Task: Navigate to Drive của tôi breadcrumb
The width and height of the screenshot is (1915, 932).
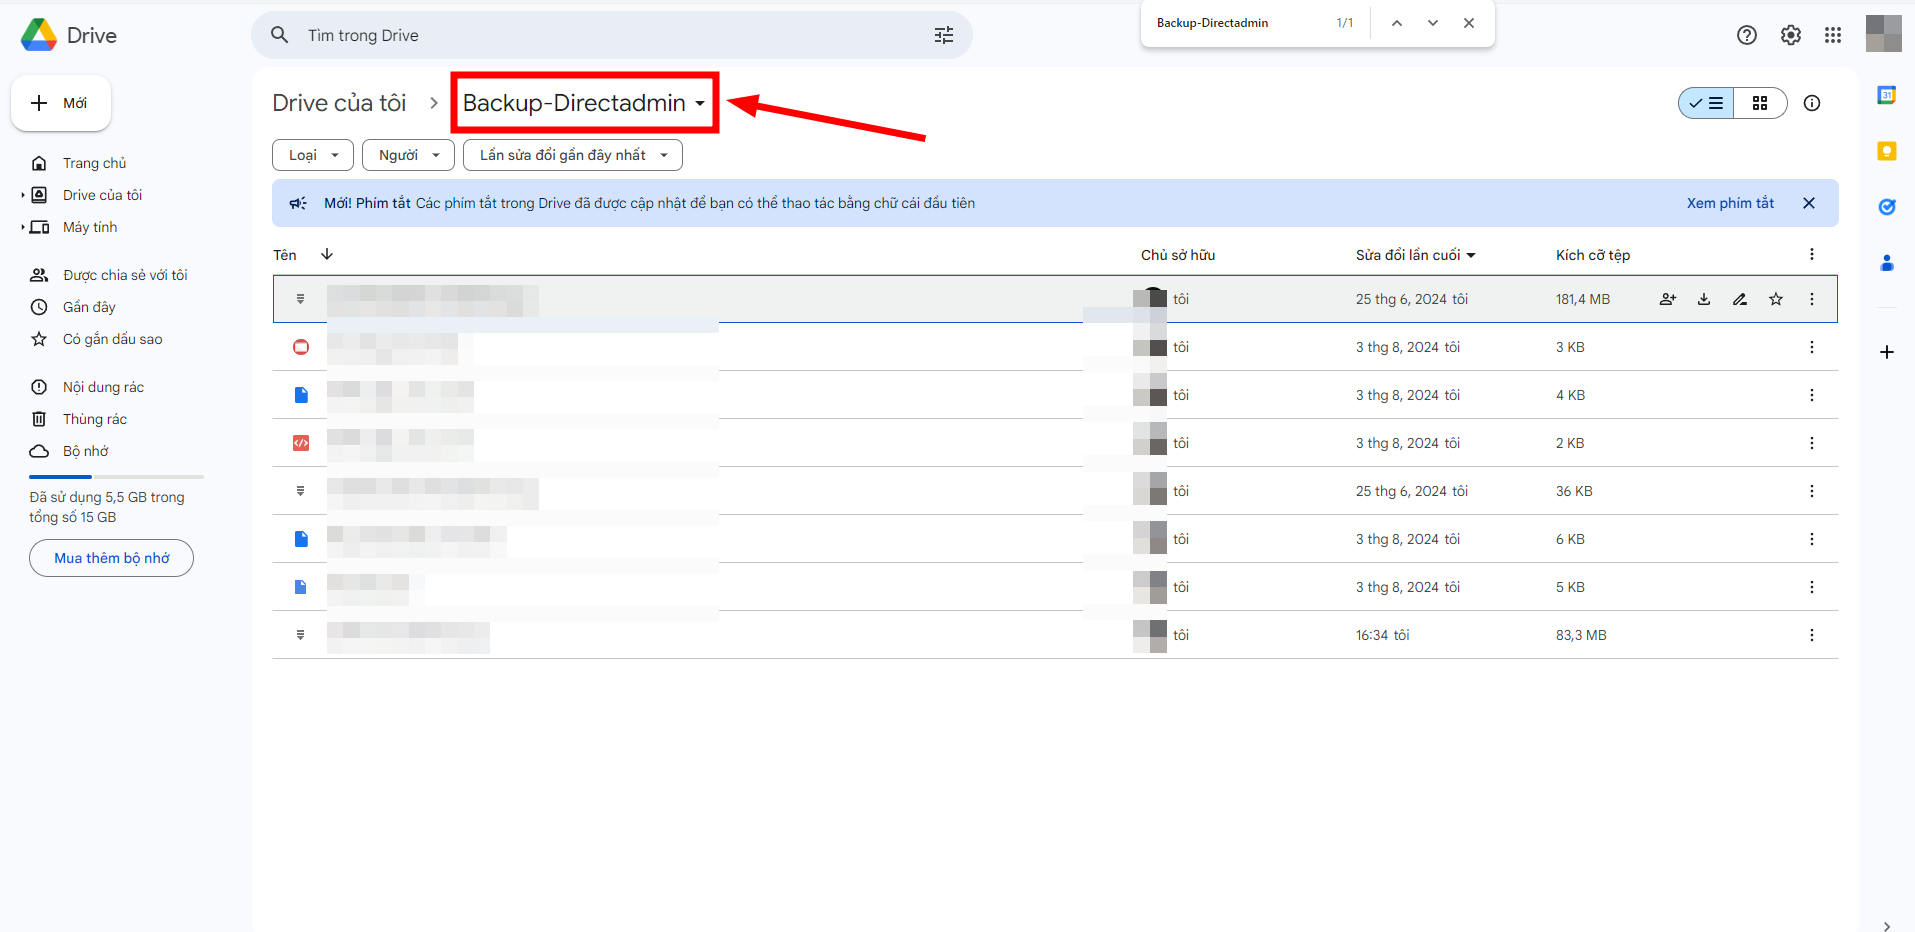Action: click(339, 103)
